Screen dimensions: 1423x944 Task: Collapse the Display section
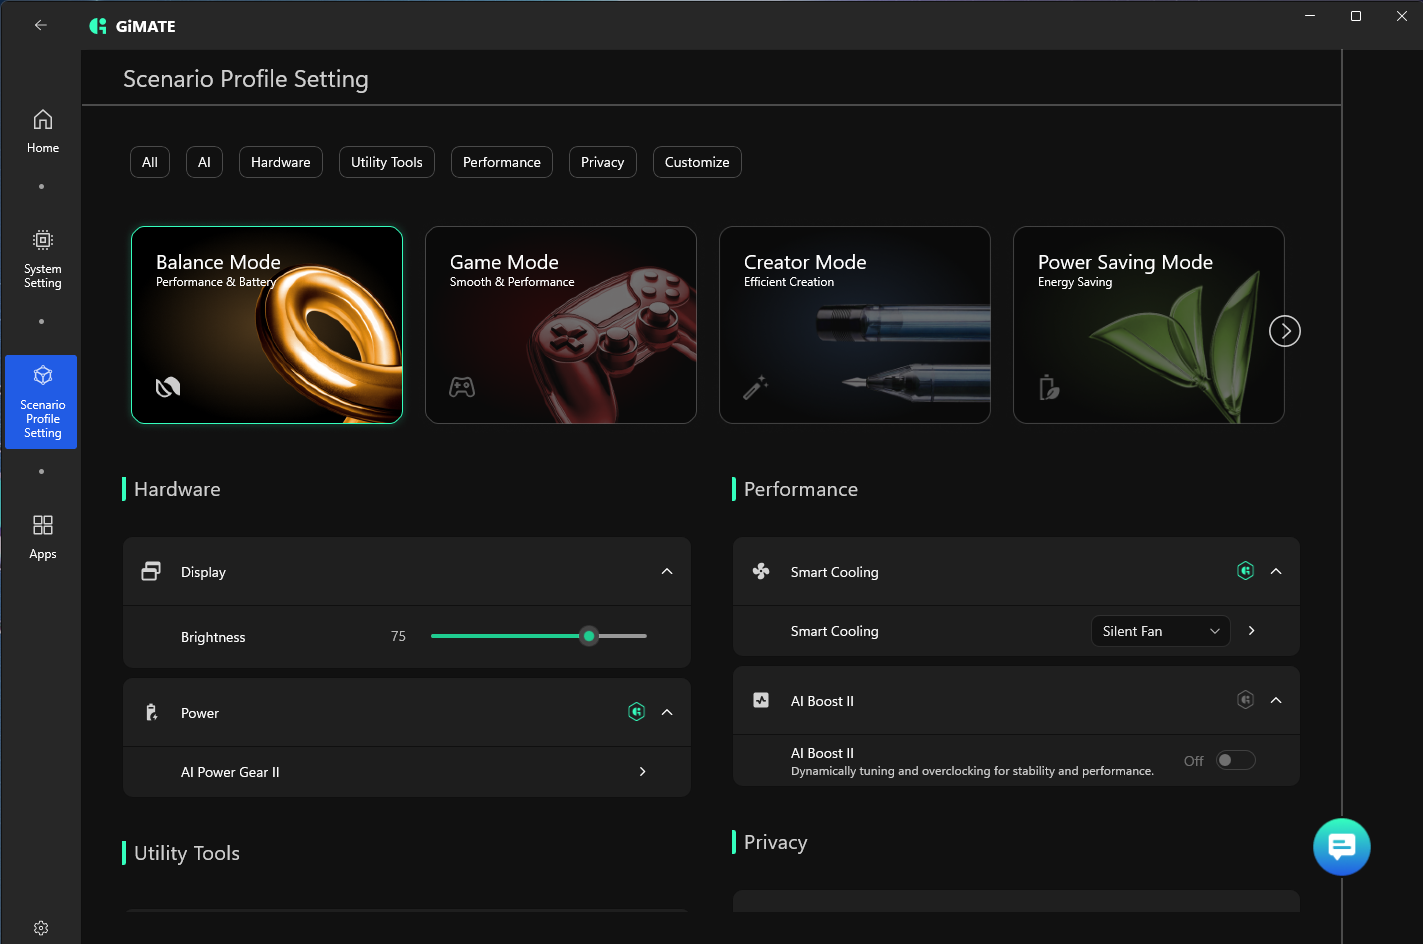pos(667,571)
